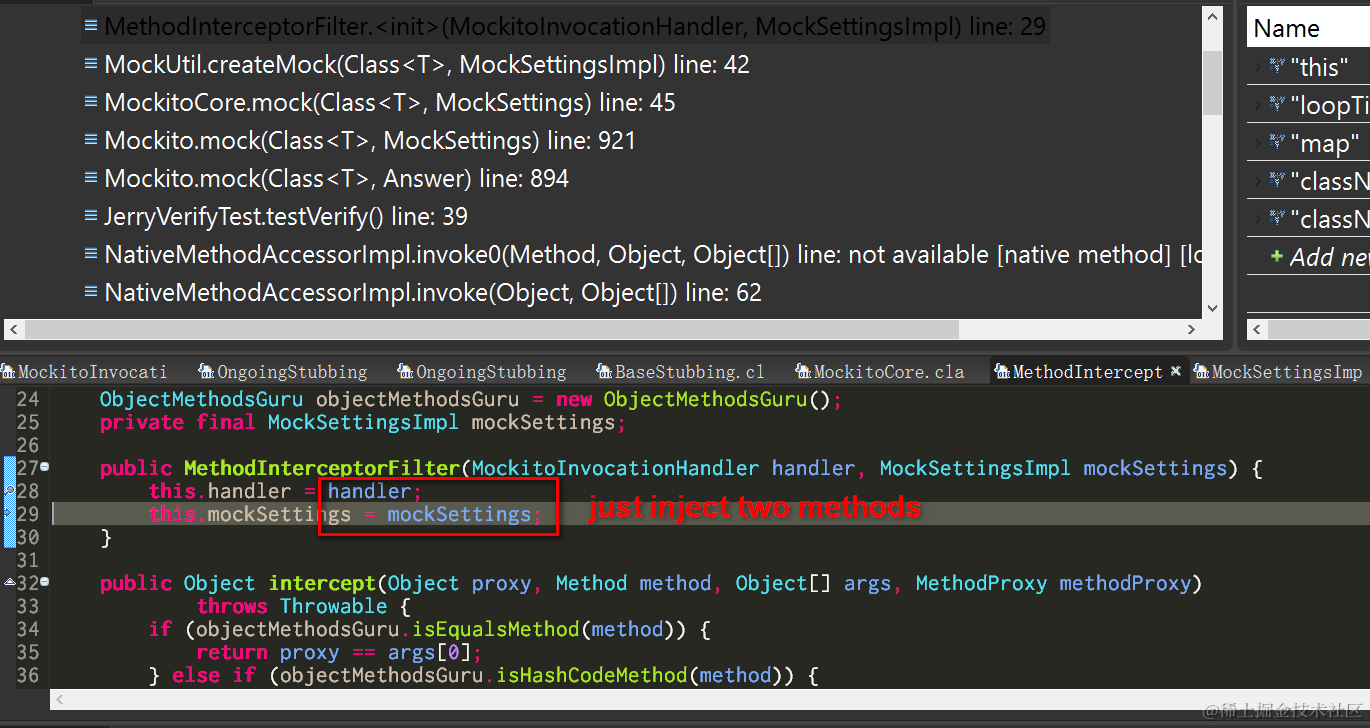Click "throws Throwable" on line 33

tap(291, 606)
